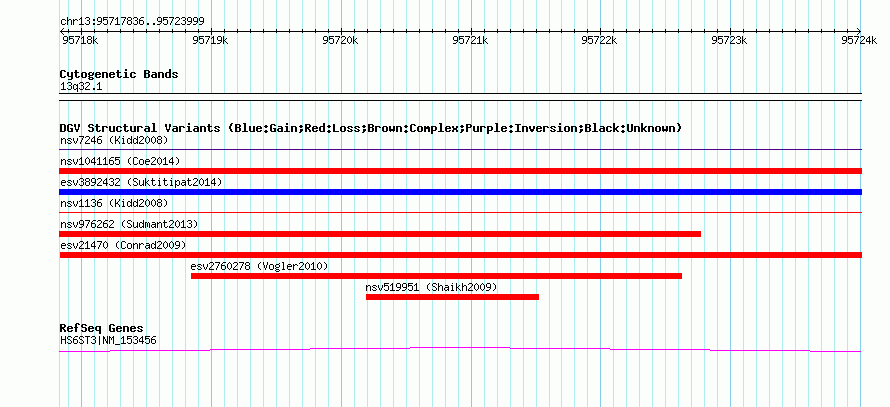Select the nsv519951 short red bar
890x407 pixels.
(x=452, y=297)
